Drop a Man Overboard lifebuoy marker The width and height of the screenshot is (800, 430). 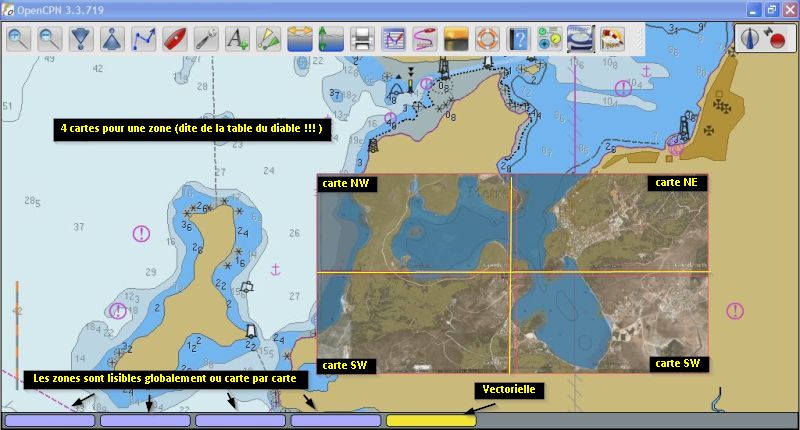(x=487, y=39)
